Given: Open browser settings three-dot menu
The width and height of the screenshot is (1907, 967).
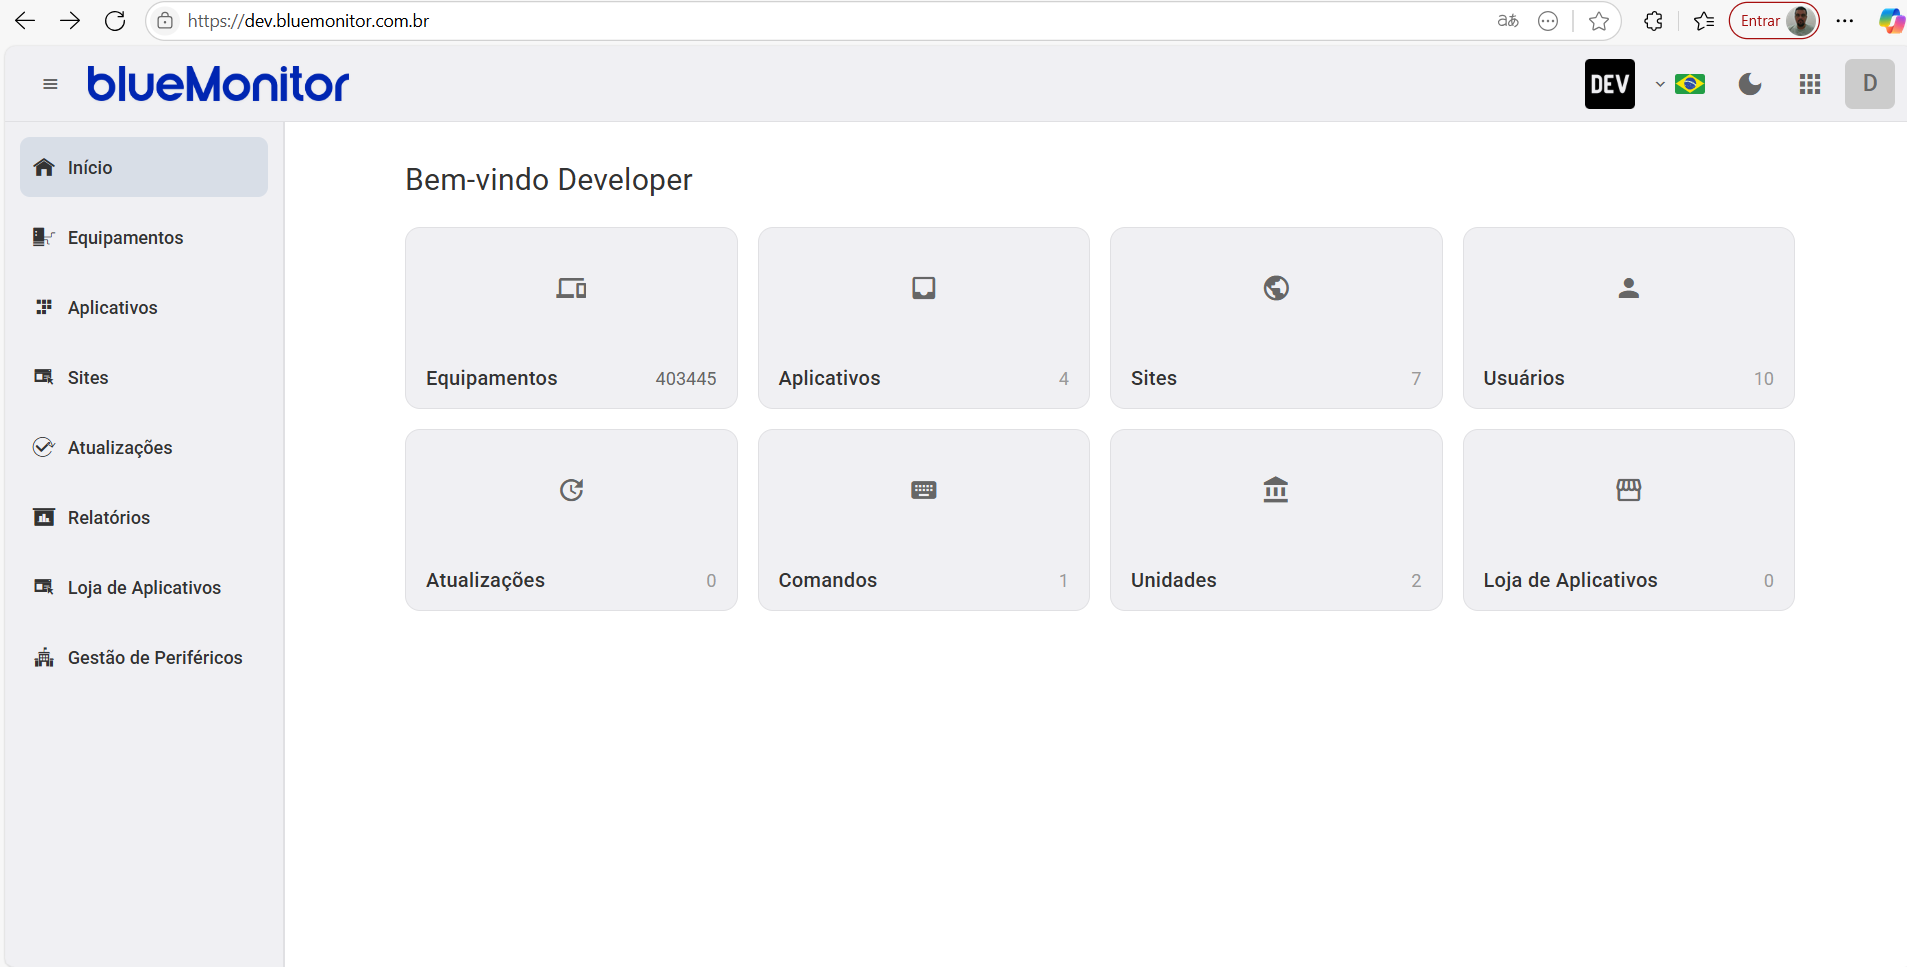Looking at the screenshot, I should (x=1845, y=21).
